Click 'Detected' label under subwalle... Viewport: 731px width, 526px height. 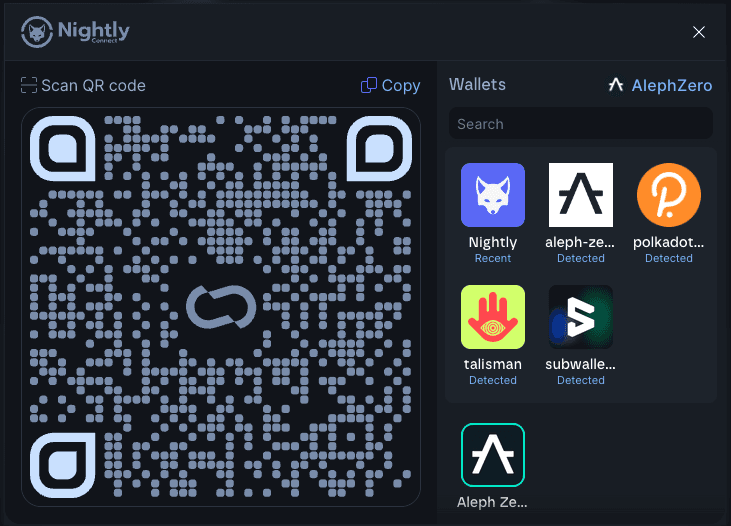click(x=581, y=380)
